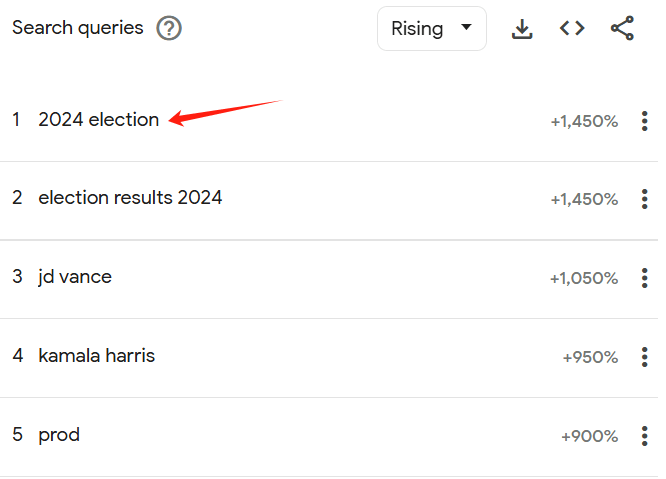Click the share icon
Viewport: 666px width, 479px height.
(x=622, y=28)
